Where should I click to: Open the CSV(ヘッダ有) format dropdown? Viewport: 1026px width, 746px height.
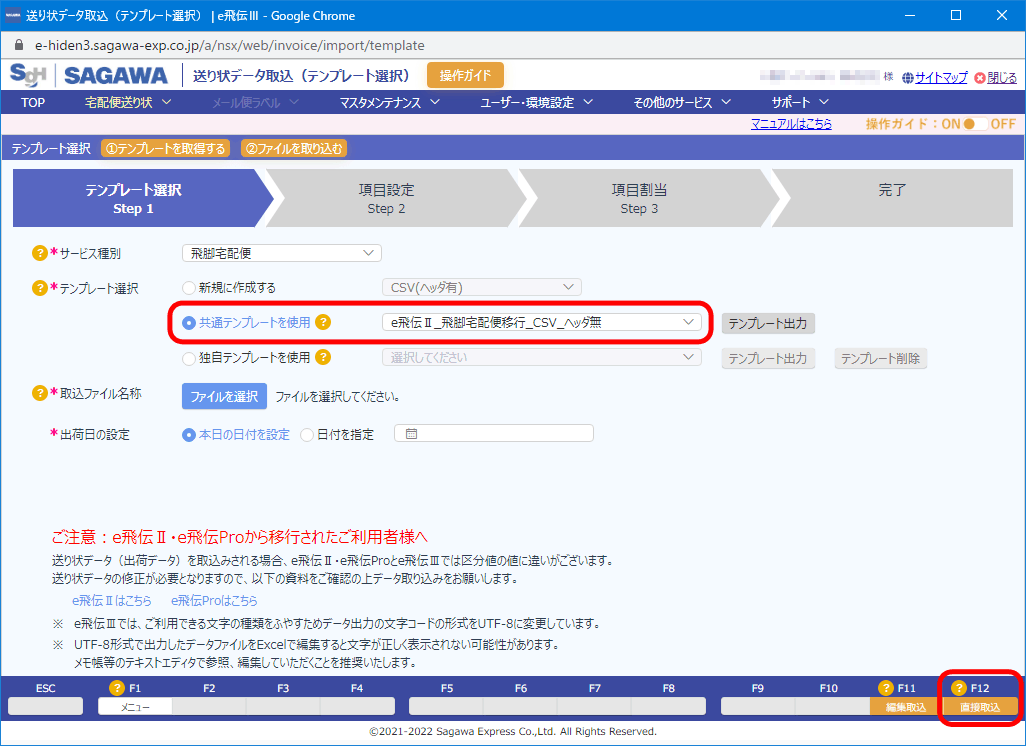click(482, 287)
